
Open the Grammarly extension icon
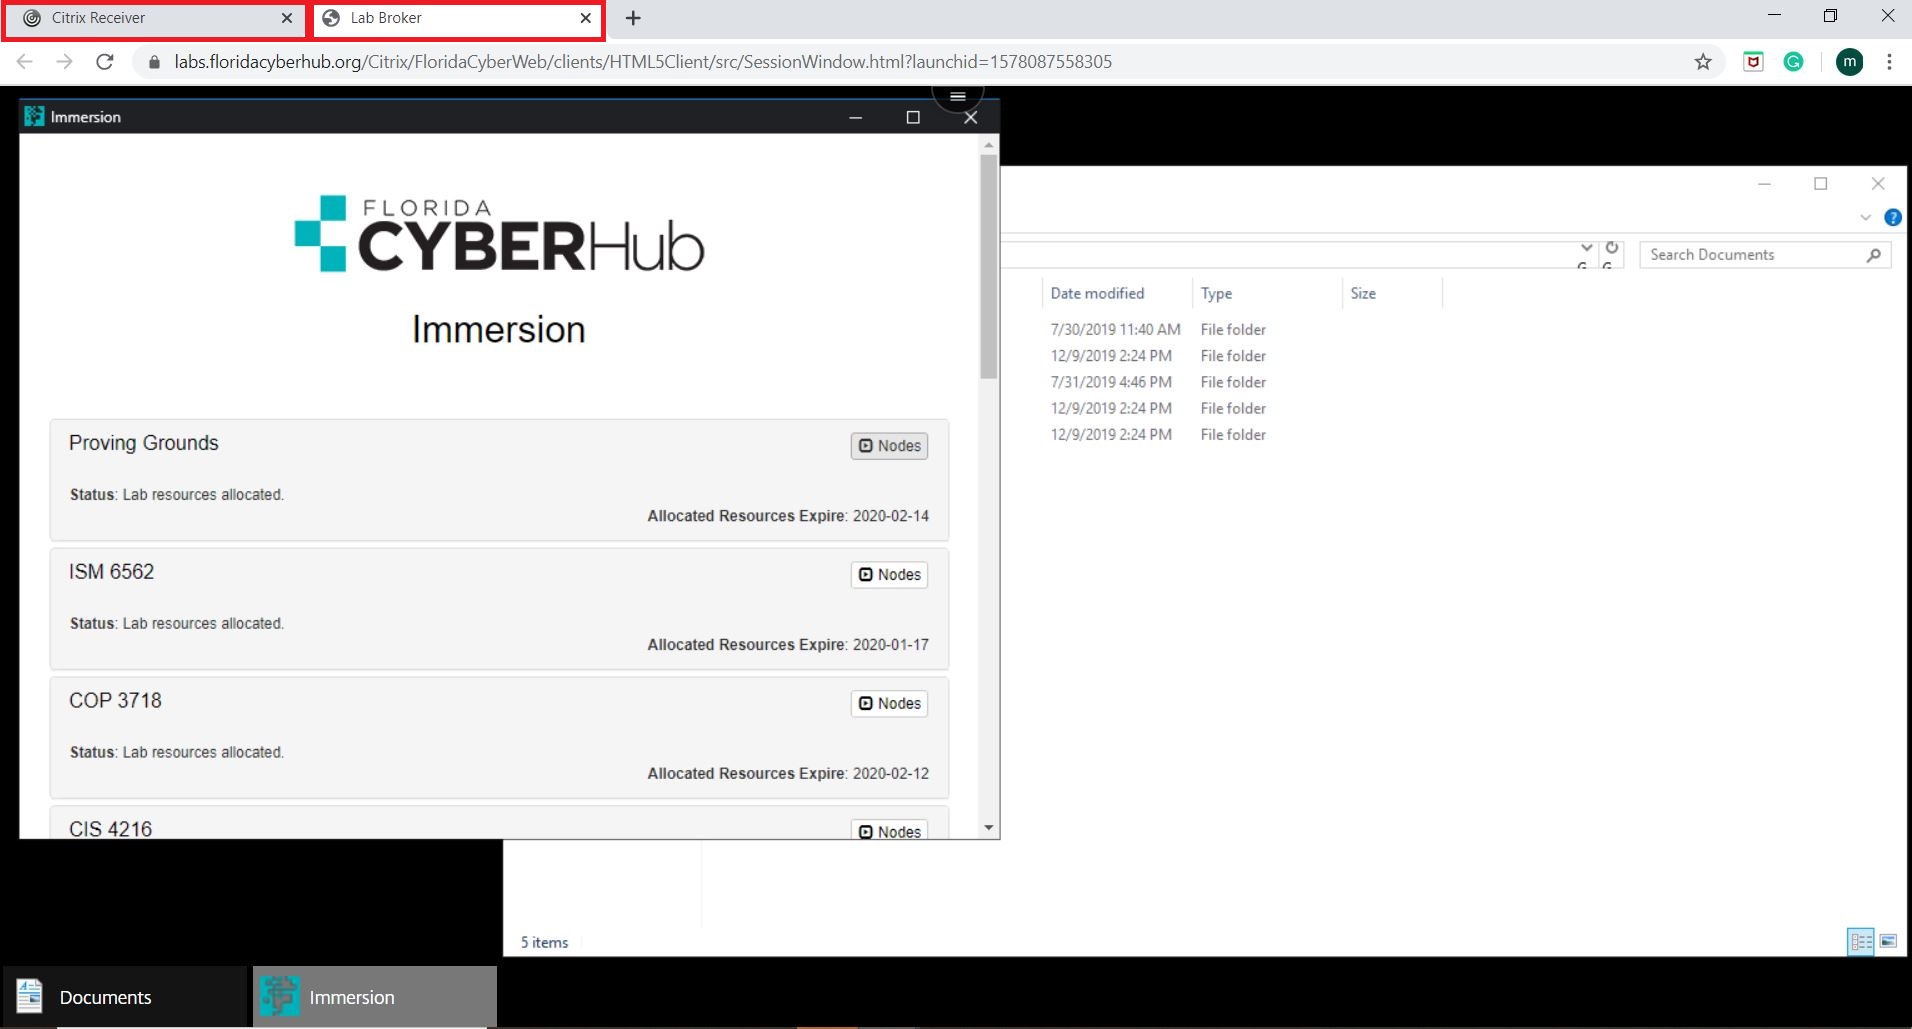[x=1794, y=62]
